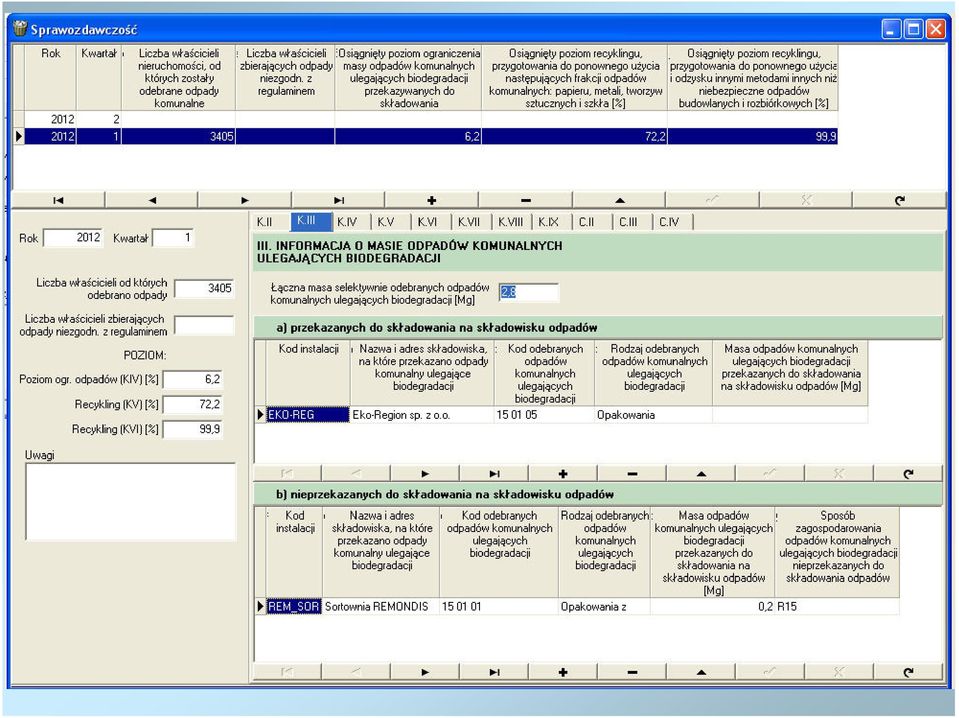959x718 pixels.
Task: Focus the Liczba właścicieli odebrano odpady field
Action: click(x=204, y=289)
